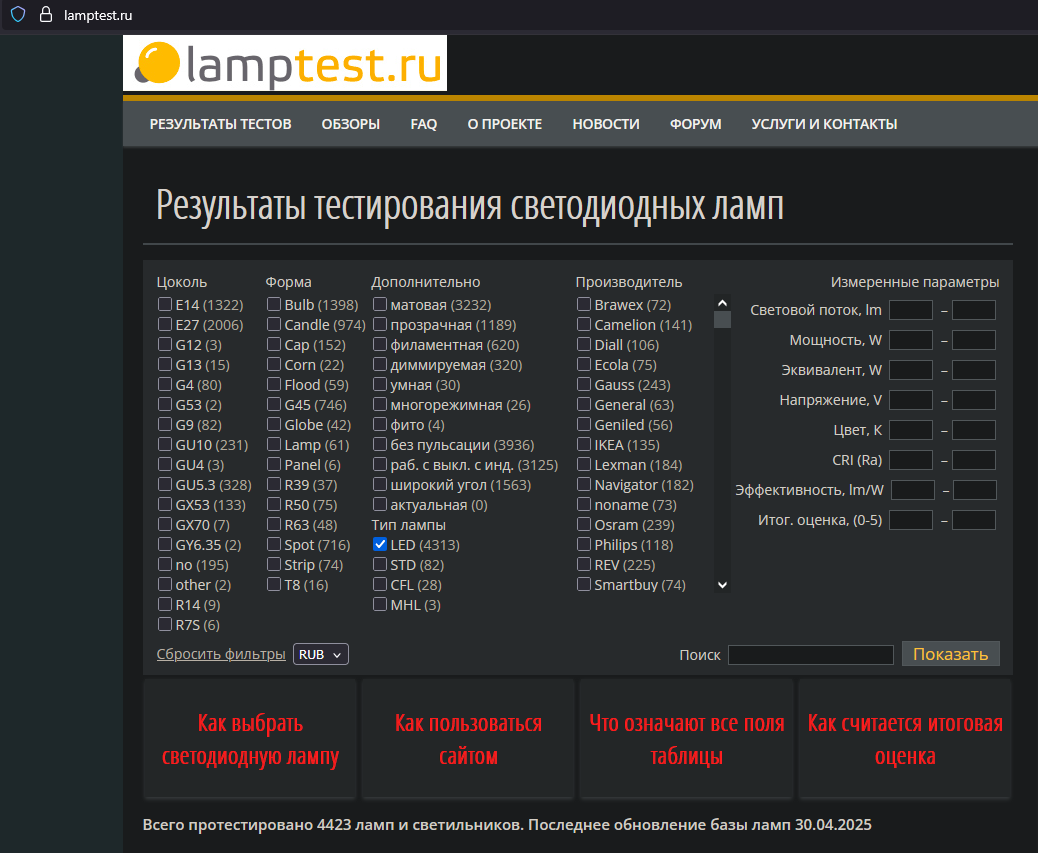Open the О проекте menu item
Screen dimensions: 1038x853
504,124
